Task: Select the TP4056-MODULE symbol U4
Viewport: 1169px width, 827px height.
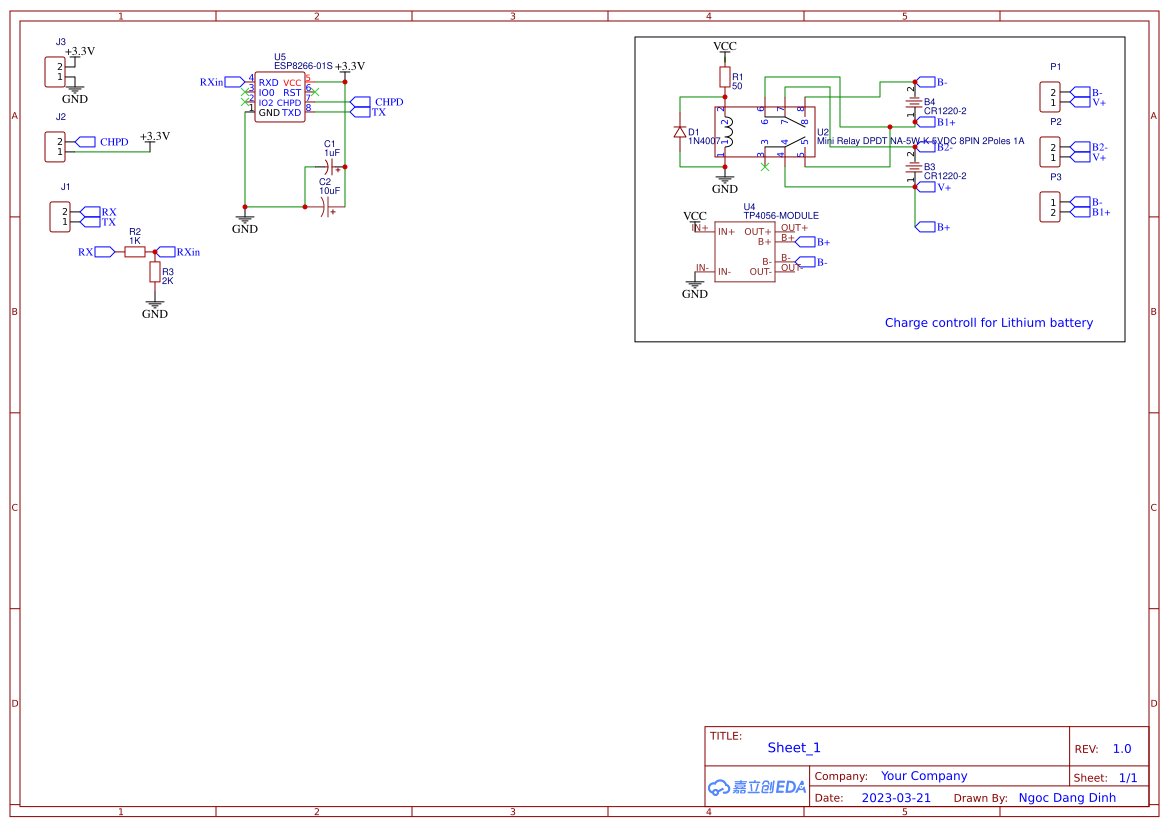Action: [x=745, y=250]
